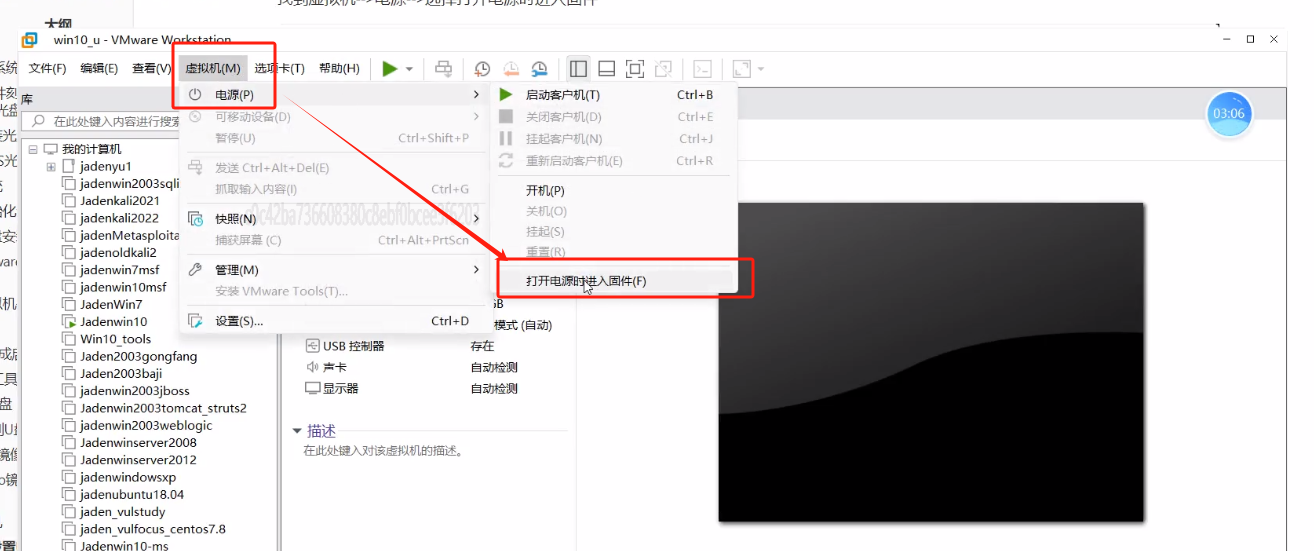Select Jaden2003baji virtual machine
1314x551 pixels.
121,373
